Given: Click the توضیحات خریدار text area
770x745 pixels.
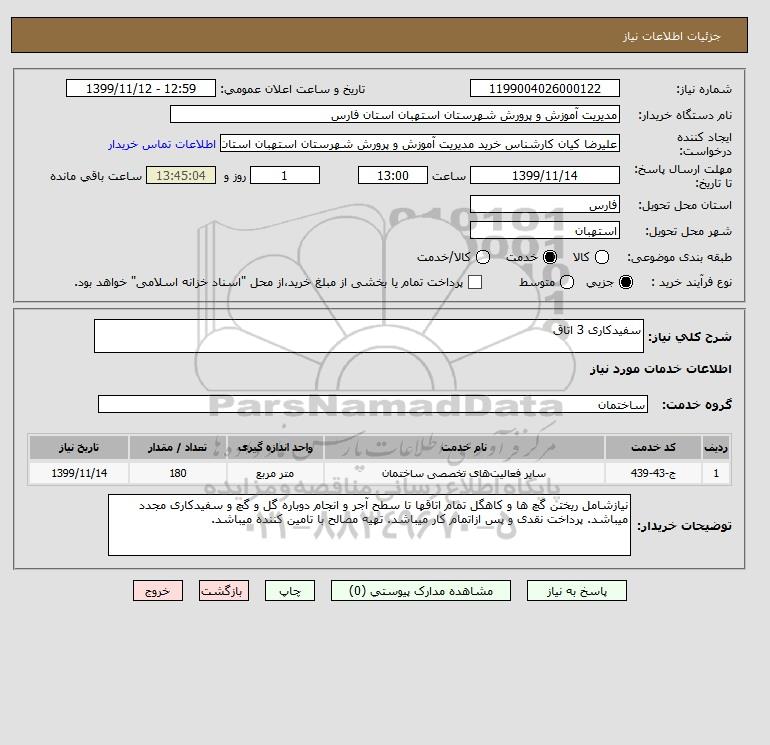Looking at the screenshot, I should pyautogui.click(x=369, y=525).
